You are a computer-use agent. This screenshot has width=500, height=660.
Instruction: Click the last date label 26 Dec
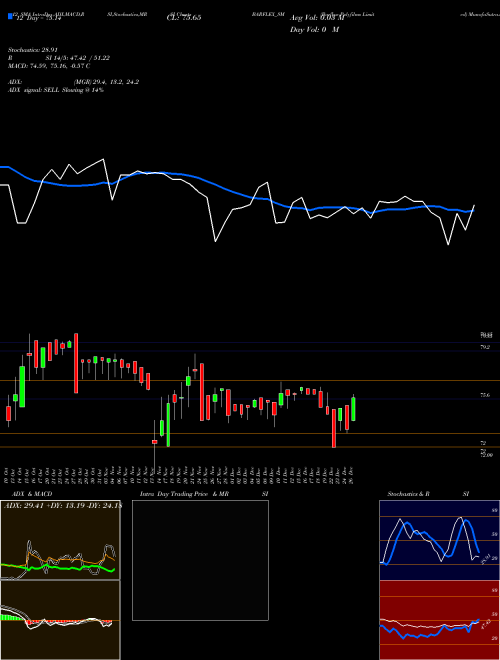(351, 475)
